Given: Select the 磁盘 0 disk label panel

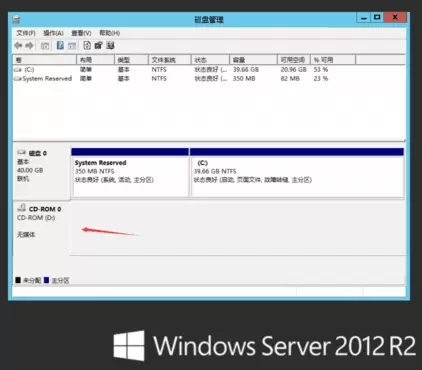Looking at the screenshot, I should [42, 171].
